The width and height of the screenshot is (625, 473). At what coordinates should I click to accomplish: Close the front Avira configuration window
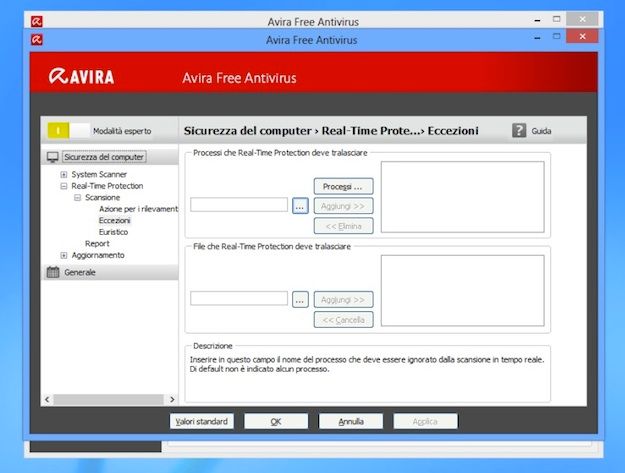582,36
